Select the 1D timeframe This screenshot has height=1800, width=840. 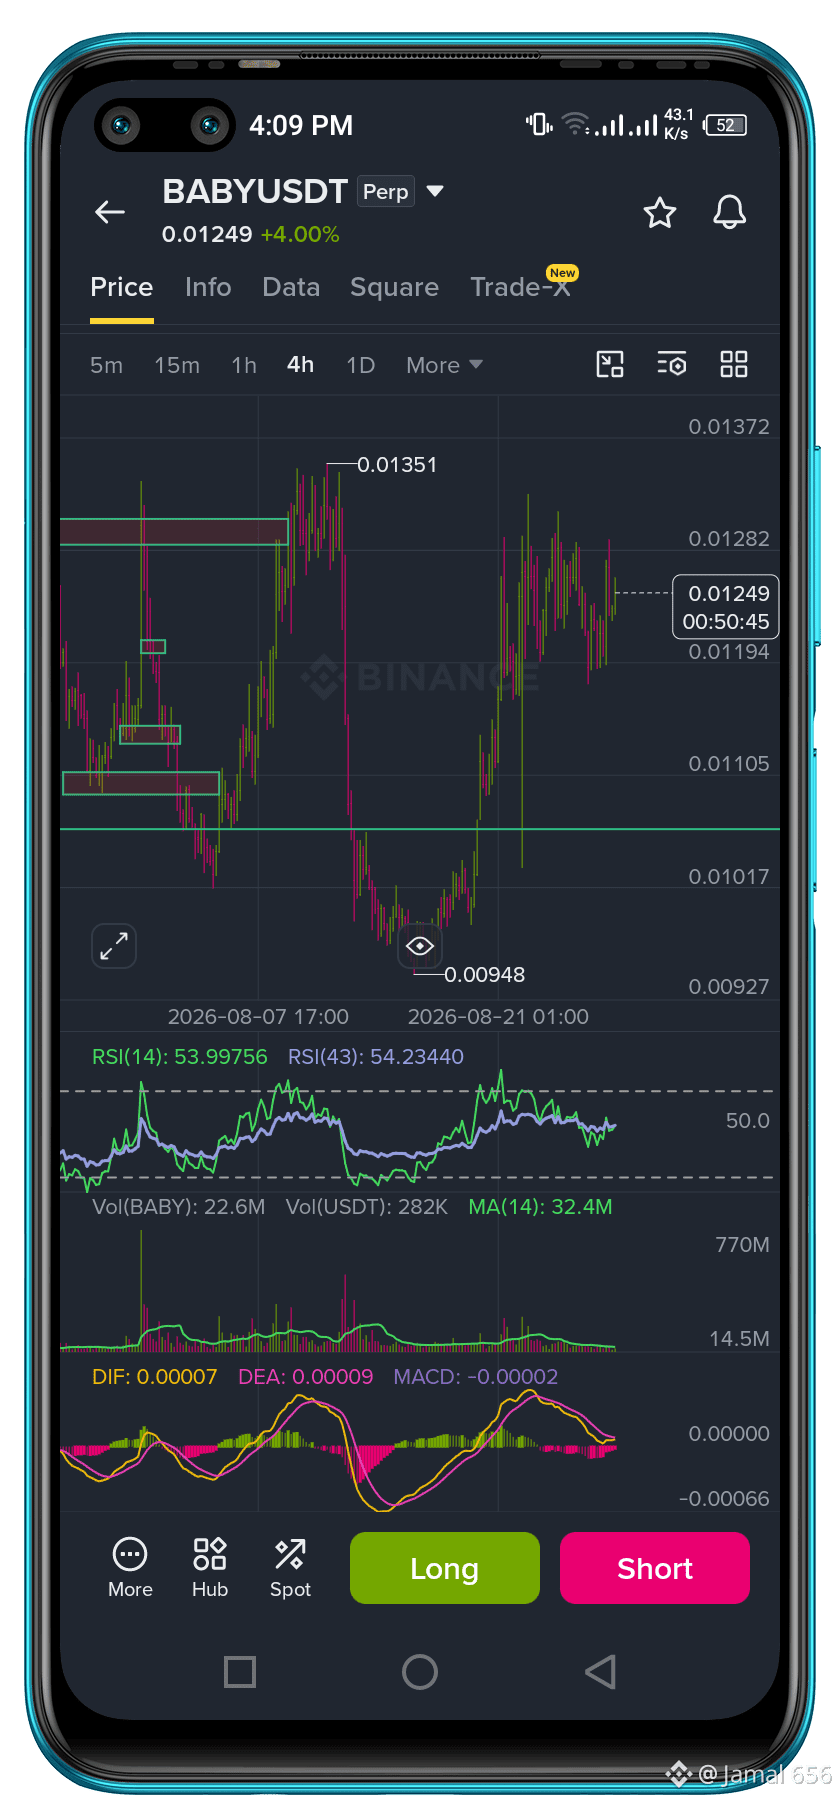[361, 365]
